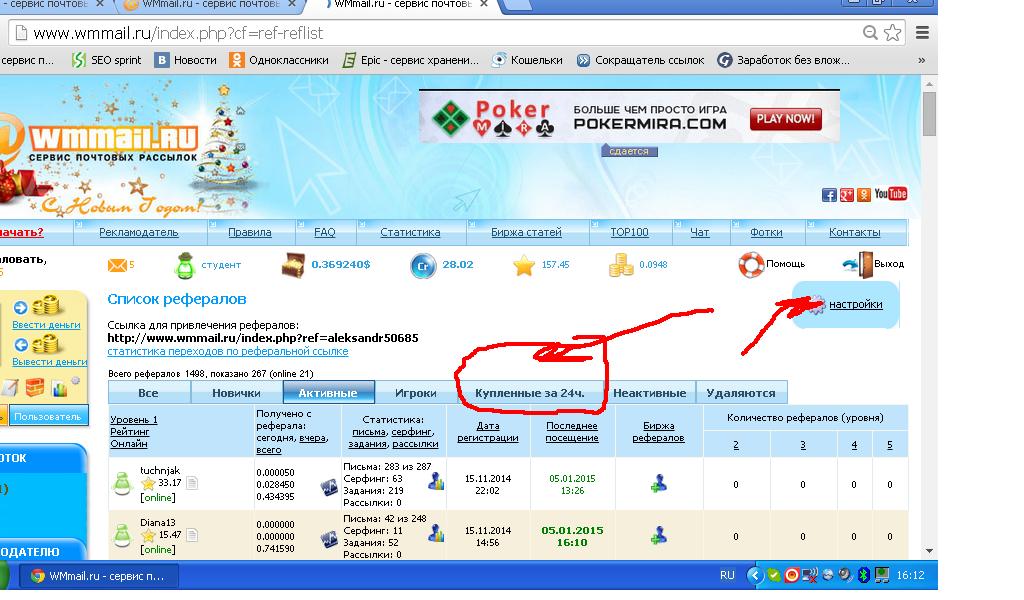Screen dimensions: 1024x600
Task: Select the Неактивные referrals tab
Action: pyautogui.click(x=649, y=393)
